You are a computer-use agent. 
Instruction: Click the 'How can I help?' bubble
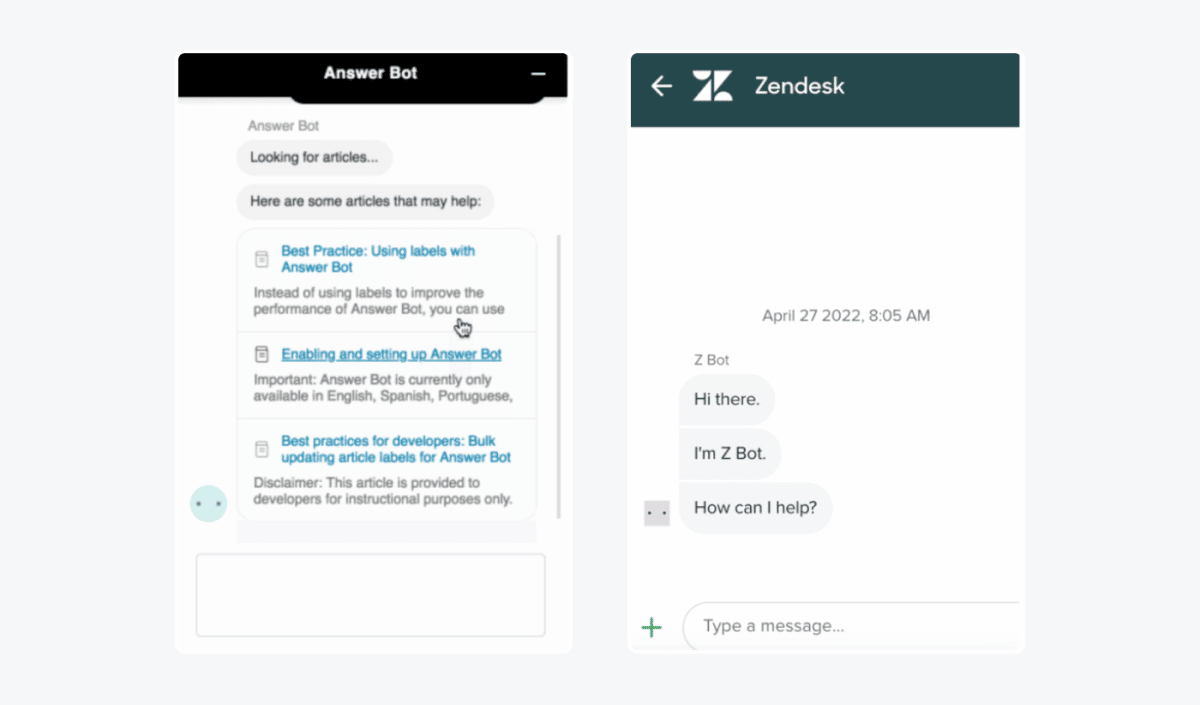(x=755, y=508)
